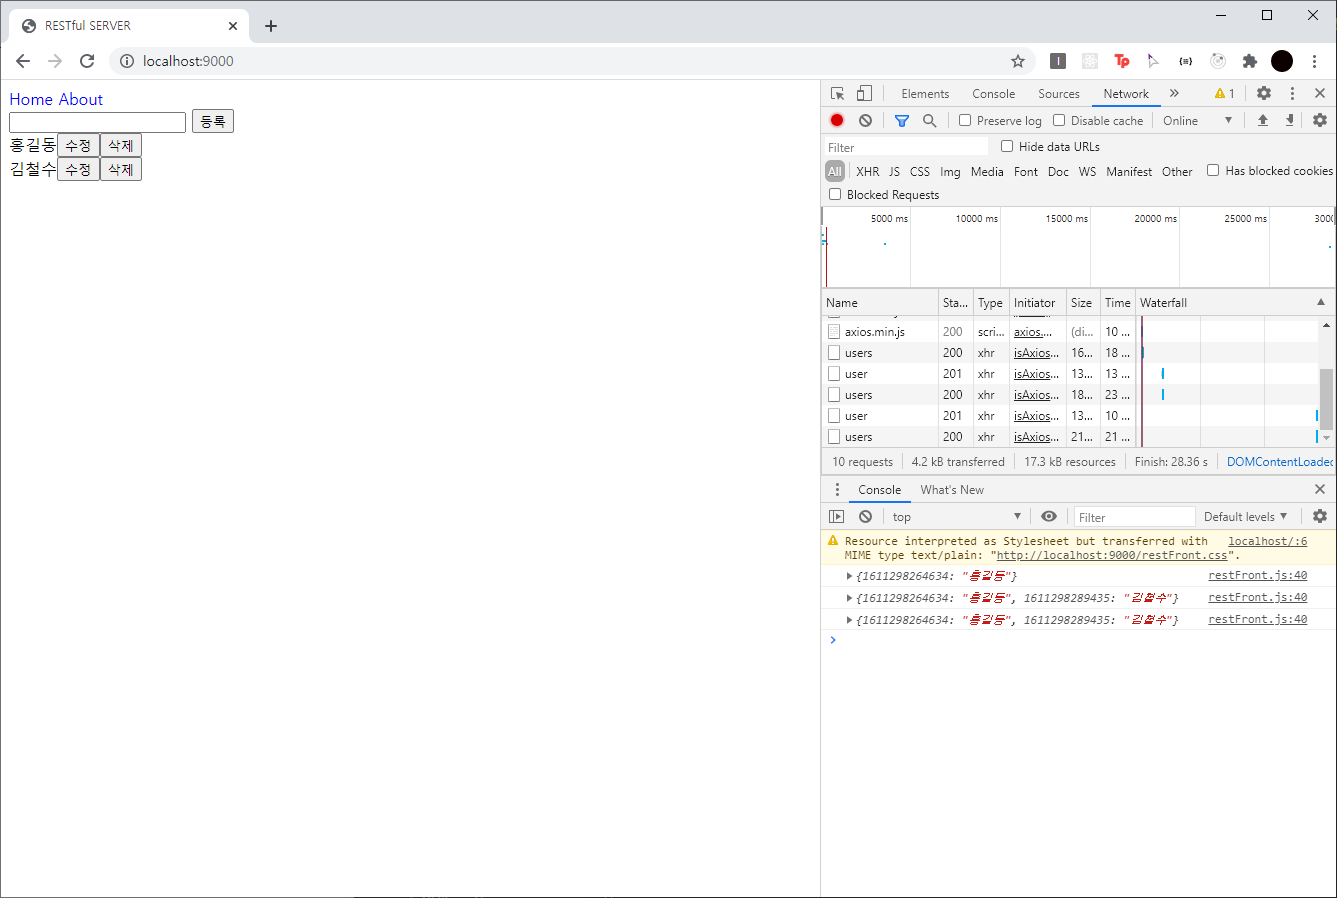Image resolution: width=1337 pixels, height=898 pixels.
Task: Clear the network log
Action: point(866,121)
